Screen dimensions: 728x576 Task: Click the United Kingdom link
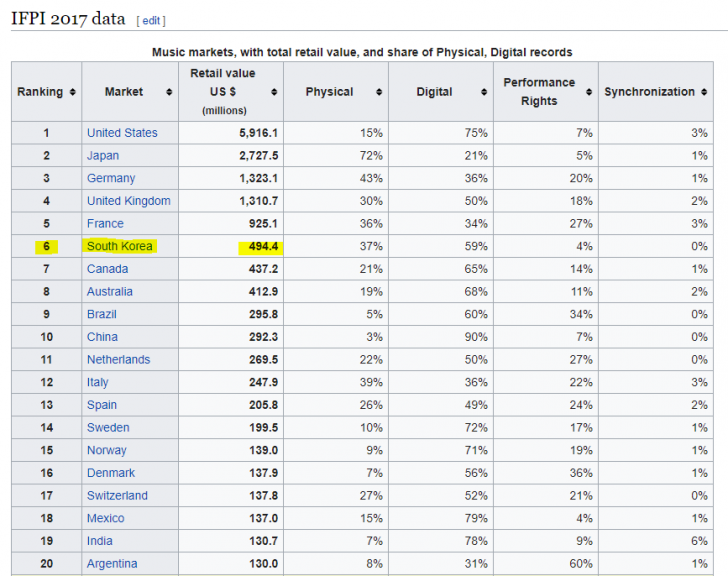point(128,201)
